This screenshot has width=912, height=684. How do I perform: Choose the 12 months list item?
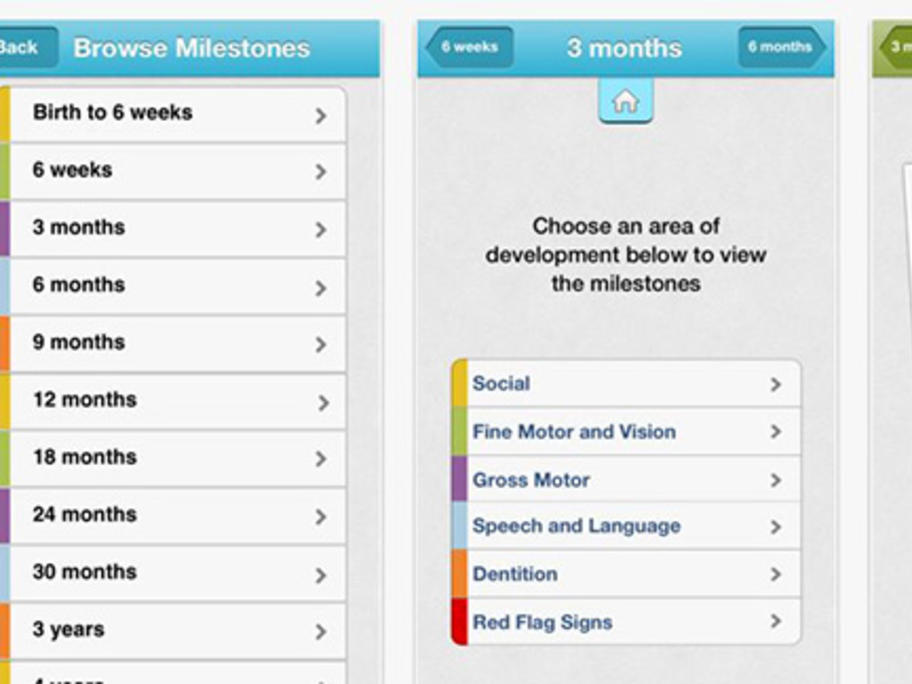click(173, 401)
